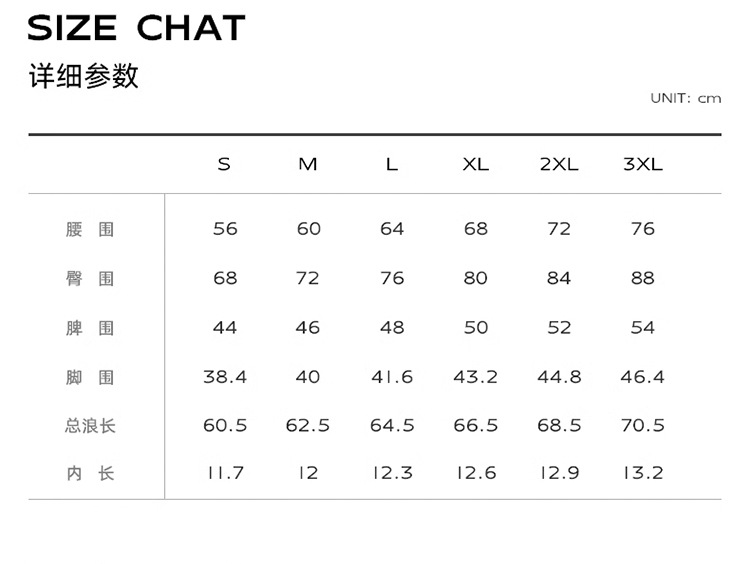
Task: Click the 内长 row label
Action: point(90,473)
